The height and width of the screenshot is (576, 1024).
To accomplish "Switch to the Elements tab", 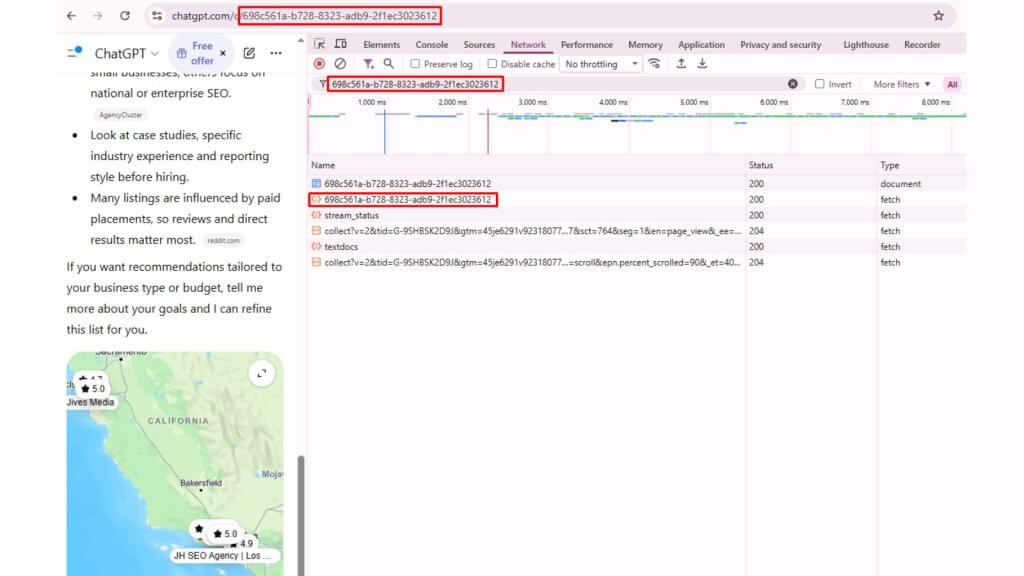I will point(381,44).
